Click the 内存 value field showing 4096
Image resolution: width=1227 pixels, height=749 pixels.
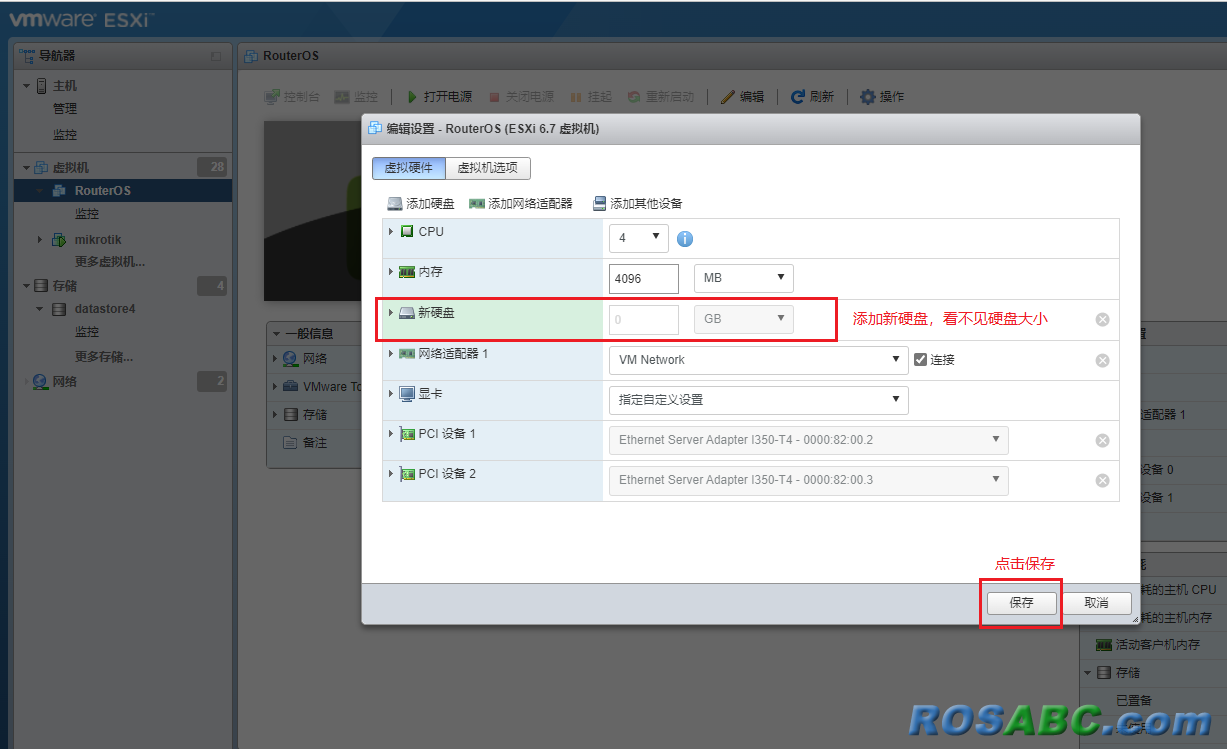tap(644, 278)
